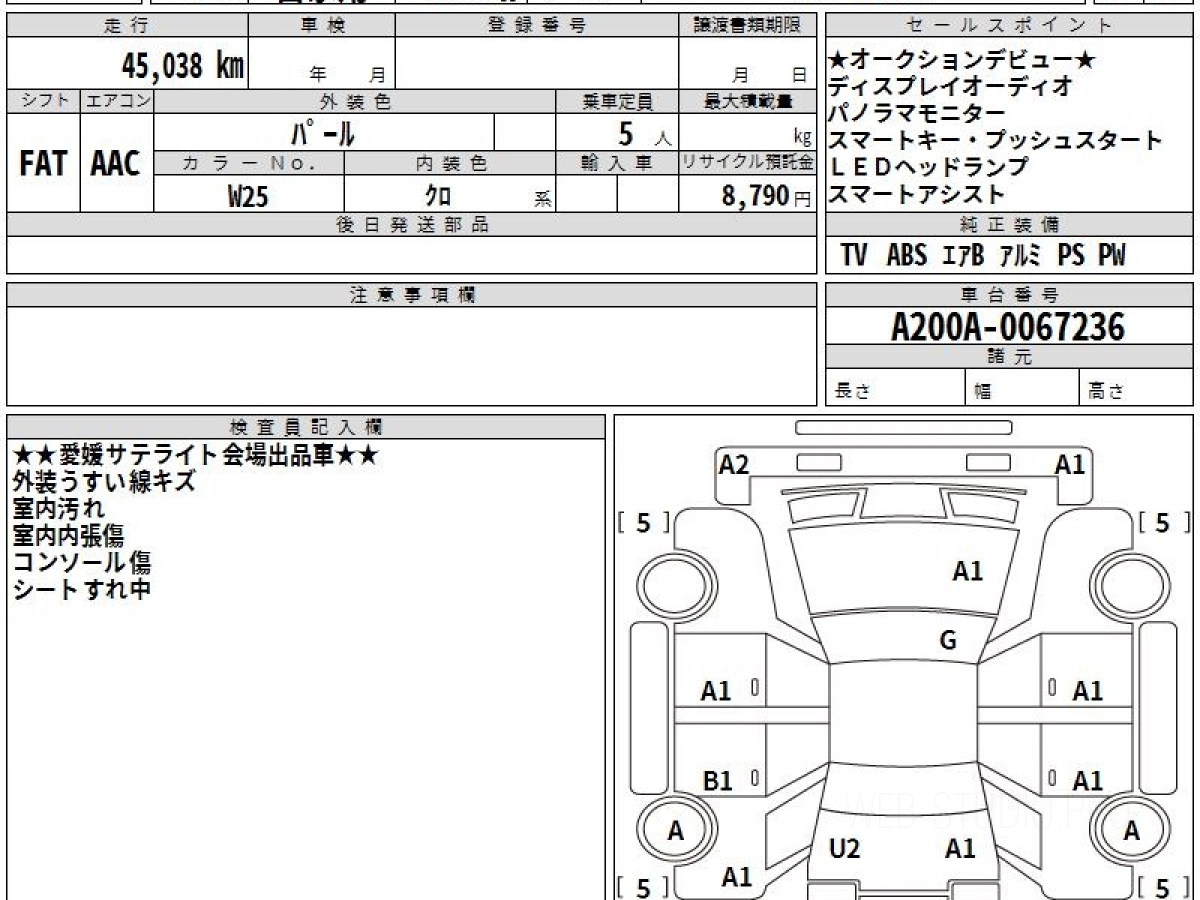The width and height of the screenshot is (1200, 900).
Task: Click the PW equipment code
Action: tap(1112, 256)
